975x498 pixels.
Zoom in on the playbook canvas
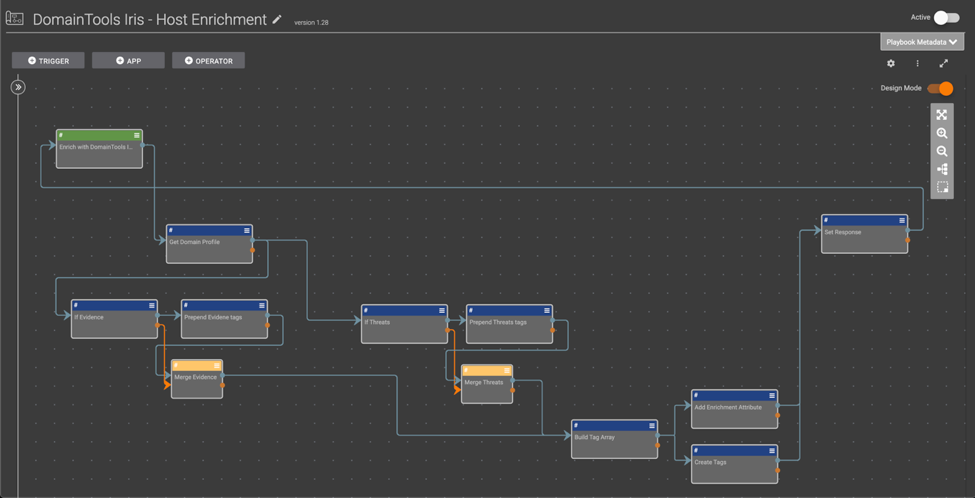[x=941, y=133]
